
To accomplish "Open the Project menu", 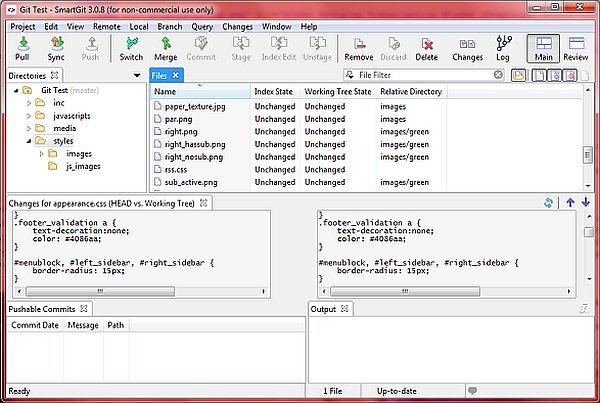I will click(x=23, y=26).
